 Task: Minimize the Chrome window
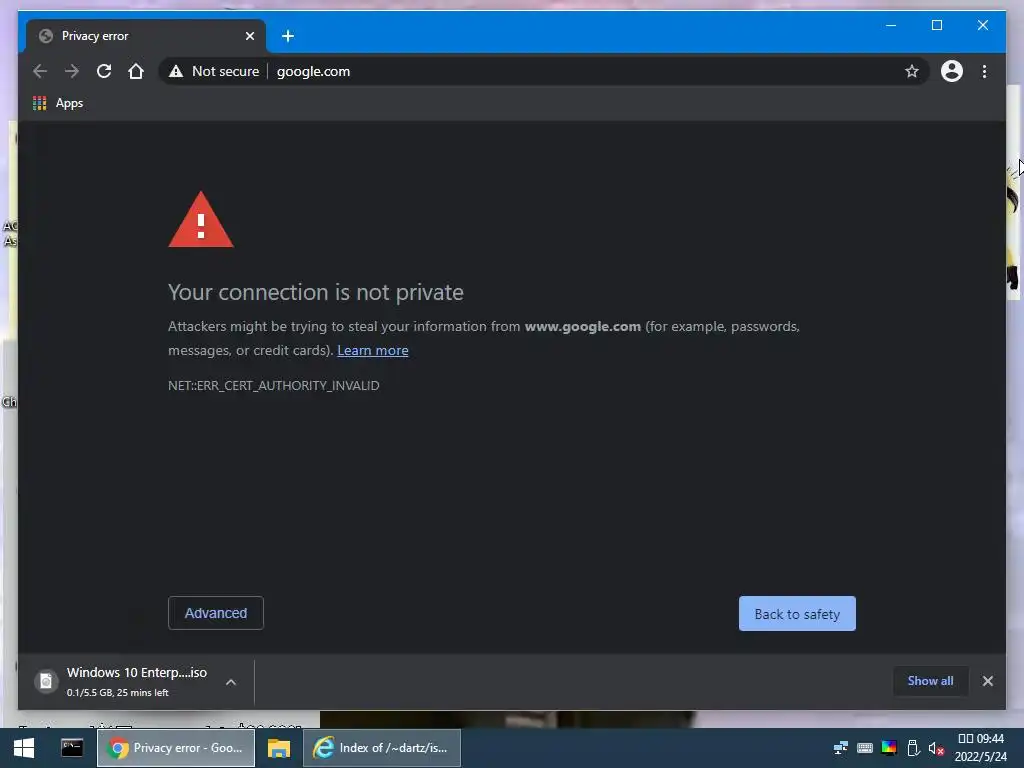[x=891, y=25]
